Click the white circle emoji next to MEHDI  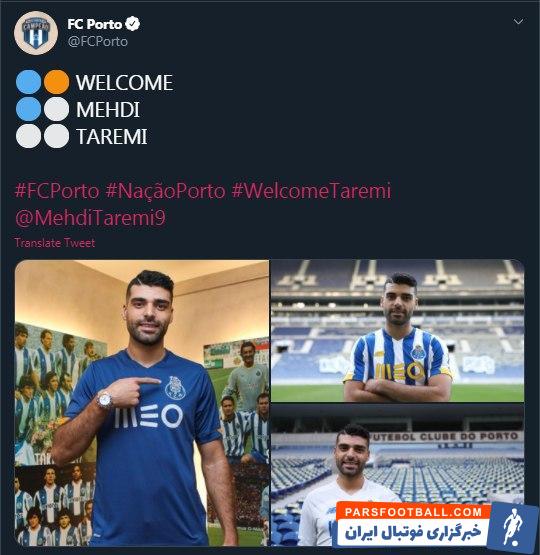pyautogui.click(x=56, y=109)
